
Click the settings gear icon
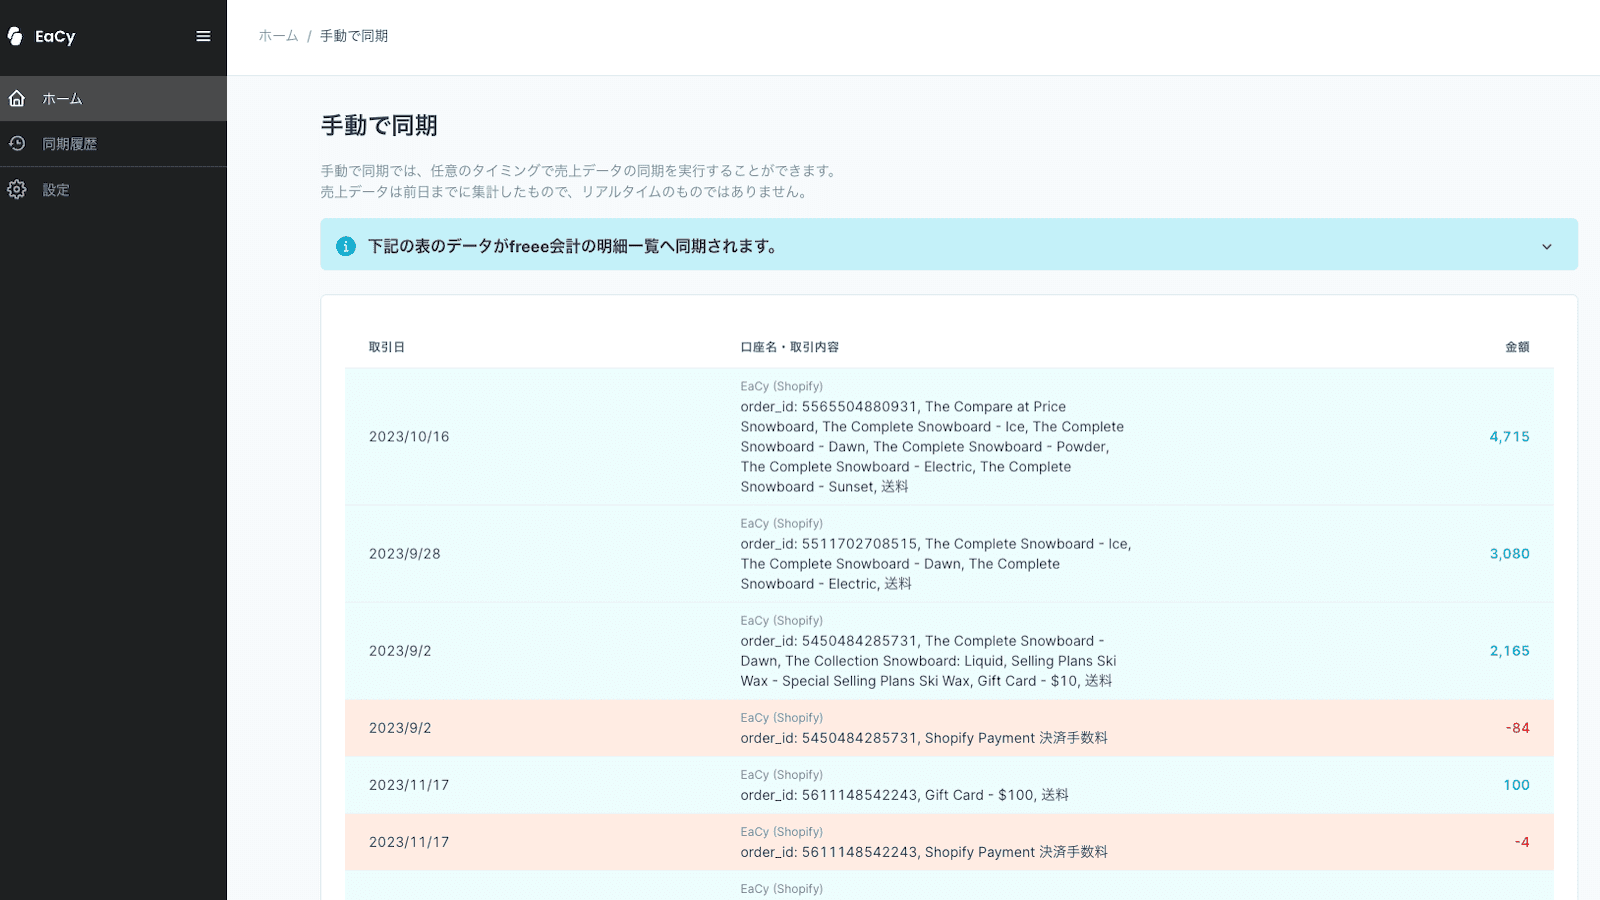click(17, 190)
